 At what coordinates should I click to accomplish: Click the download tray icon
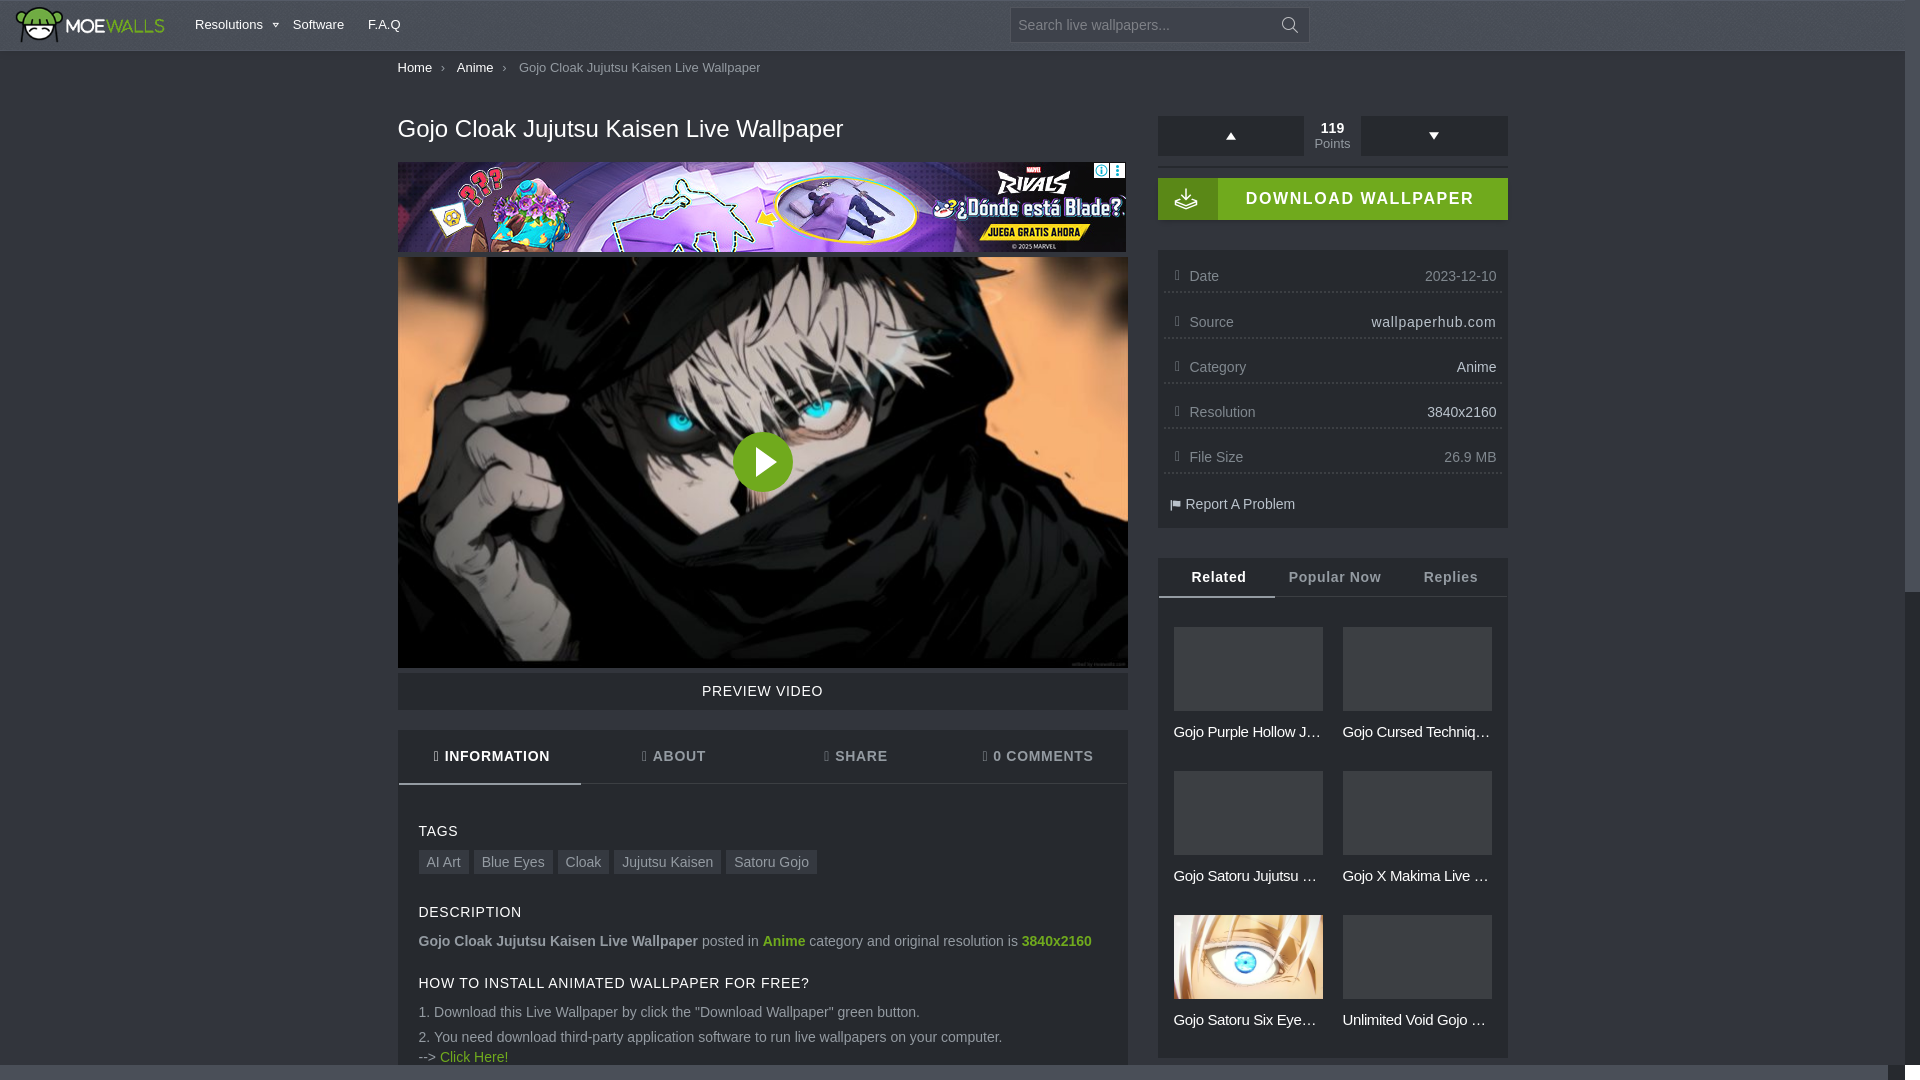pyautogui.click(x=1187, y=199)
